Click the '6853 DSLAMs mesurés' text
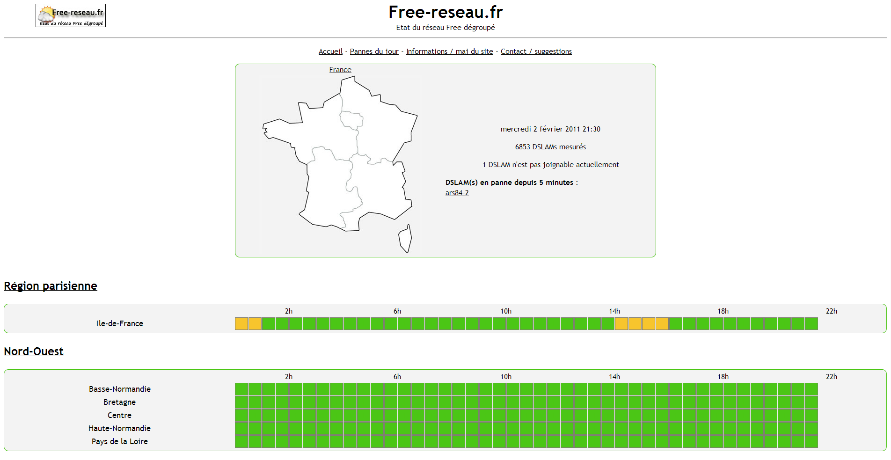Viewport: 891px width, 460px height. click(550, 147)
